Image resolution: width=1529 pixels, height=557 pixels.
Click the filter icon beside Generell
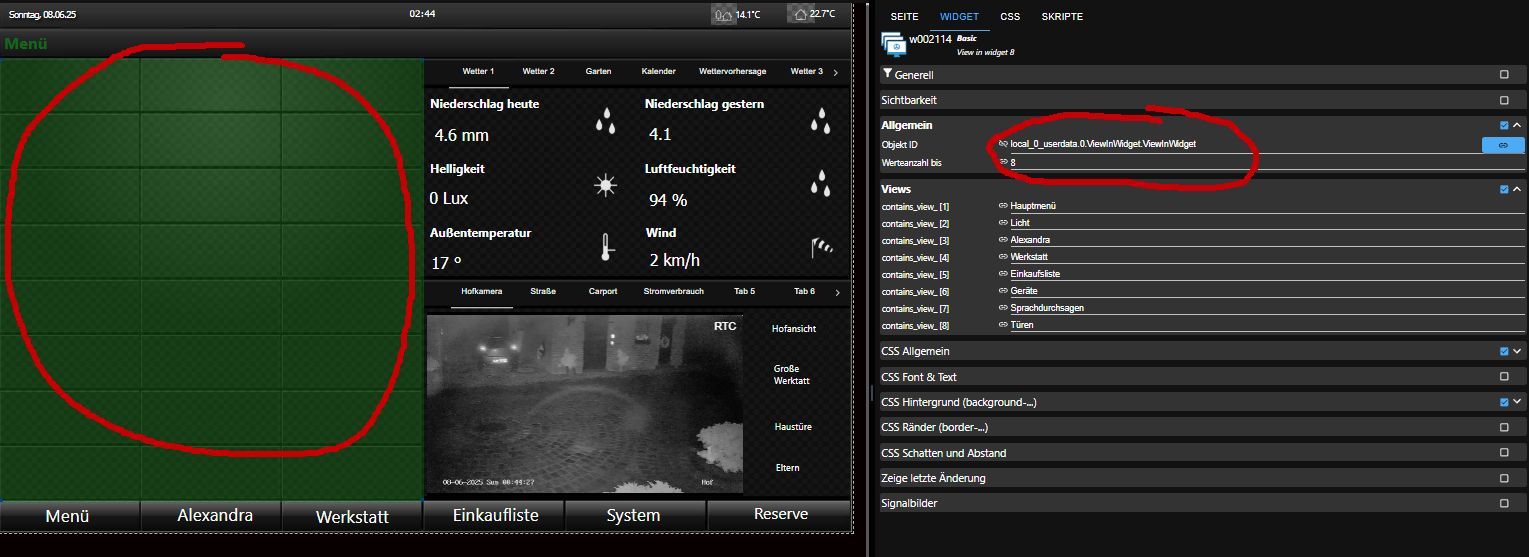pyautogui.click(x=887, y=74)
